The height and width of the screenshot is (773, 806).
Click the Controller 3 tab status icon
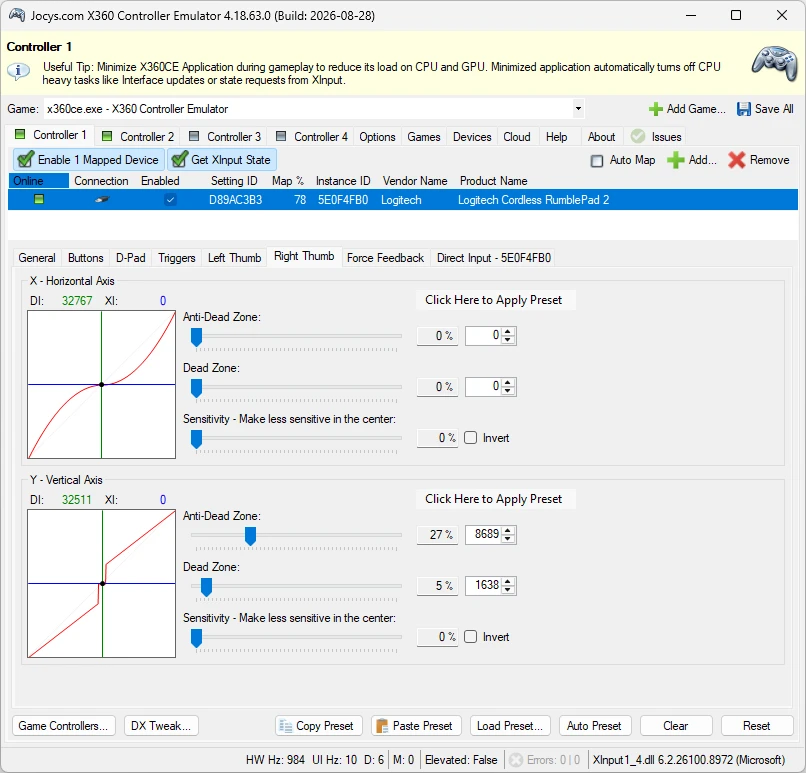(194, 136)
